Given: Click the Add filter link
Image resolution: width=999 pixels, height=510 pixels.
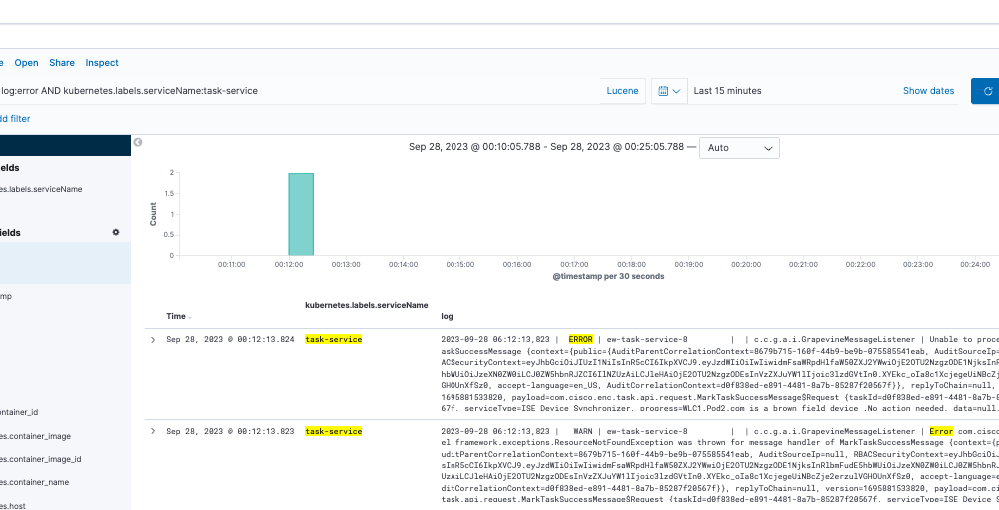Looking at the screenshot, I should click(x=14, y=119).
